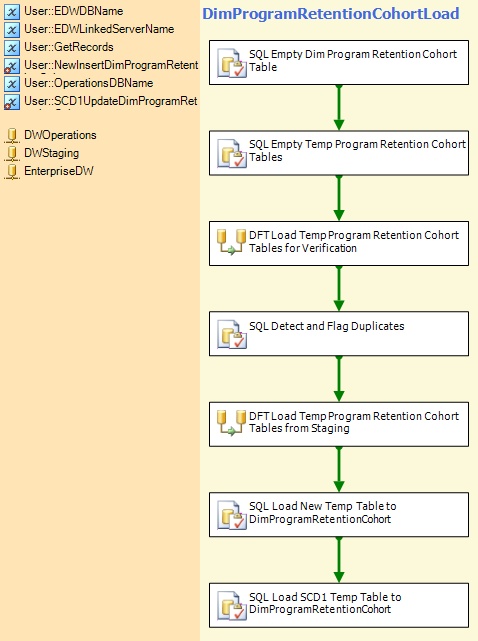Select the User::SCD1UpdateDimProgramRet variable
Screen dimensions: 478x641
click(x=110, y=101)
